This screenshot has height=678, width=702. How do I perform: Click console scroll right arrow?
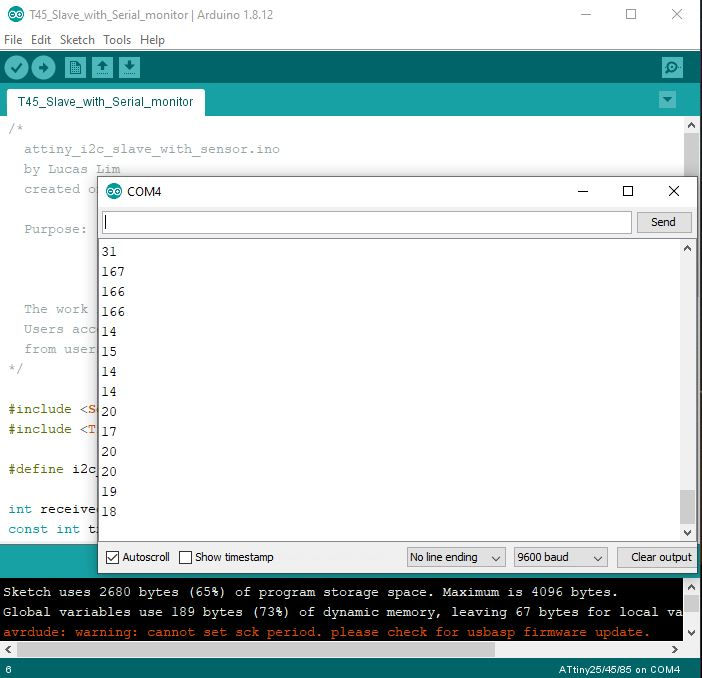pyautogui.click(x=675, y=649)
